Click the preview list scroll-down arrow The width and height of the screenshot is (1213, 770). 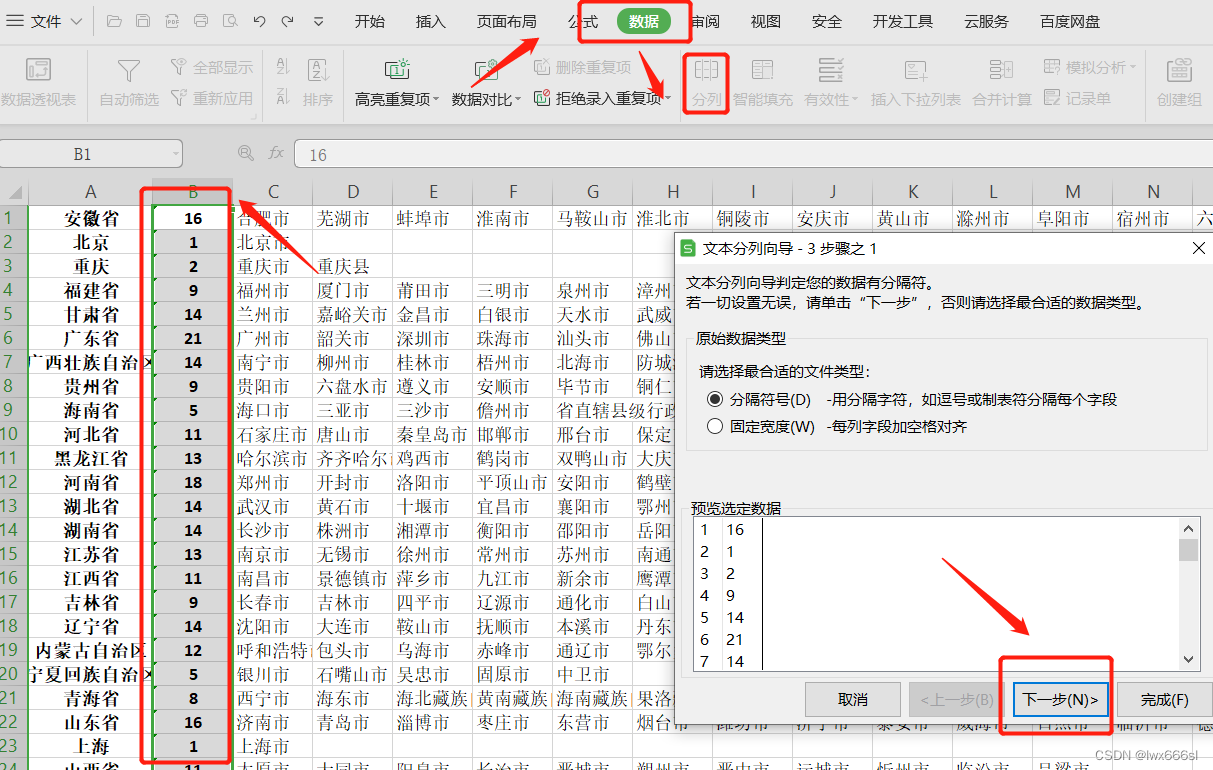pos(1188,659)
